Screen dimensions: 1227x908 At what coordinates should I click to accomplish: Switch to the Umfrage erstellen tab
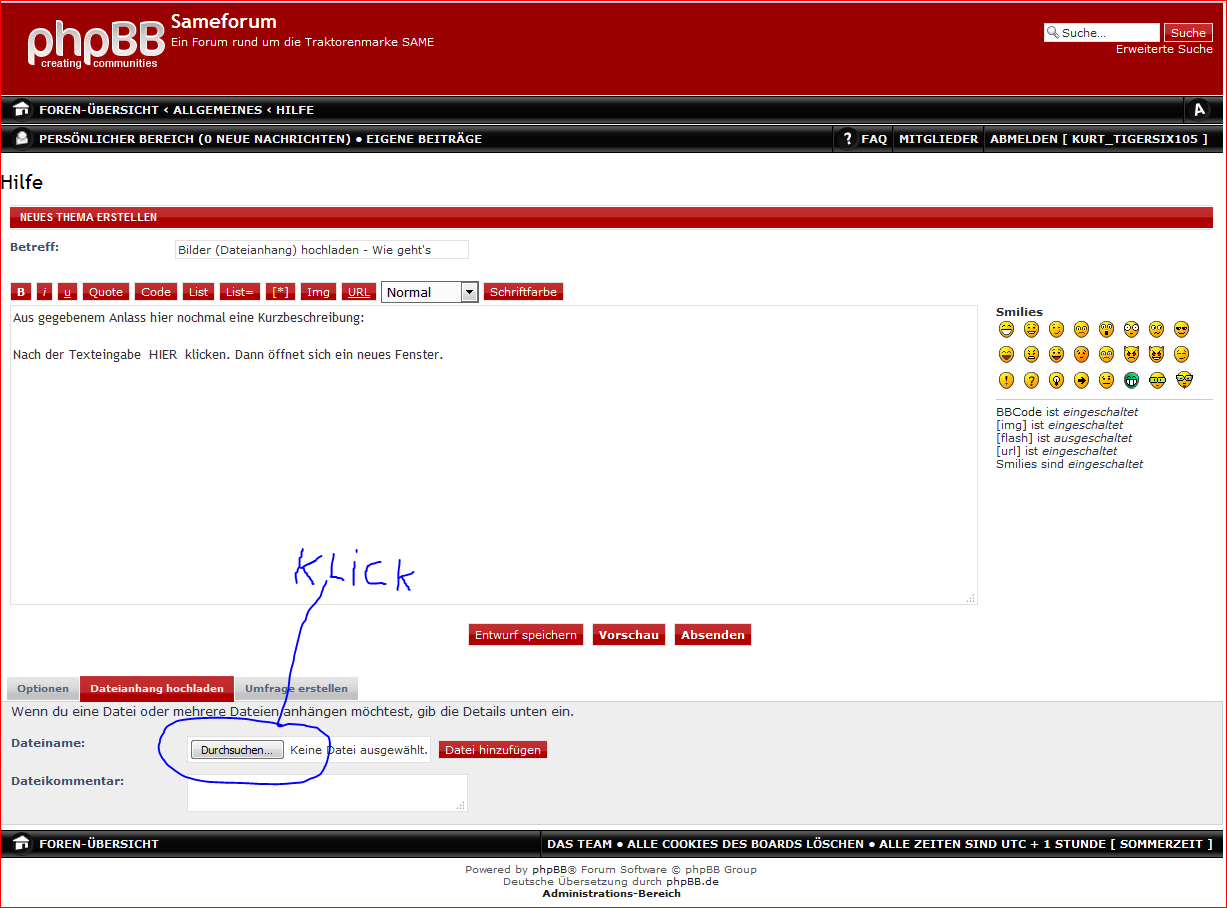[296, 689]
